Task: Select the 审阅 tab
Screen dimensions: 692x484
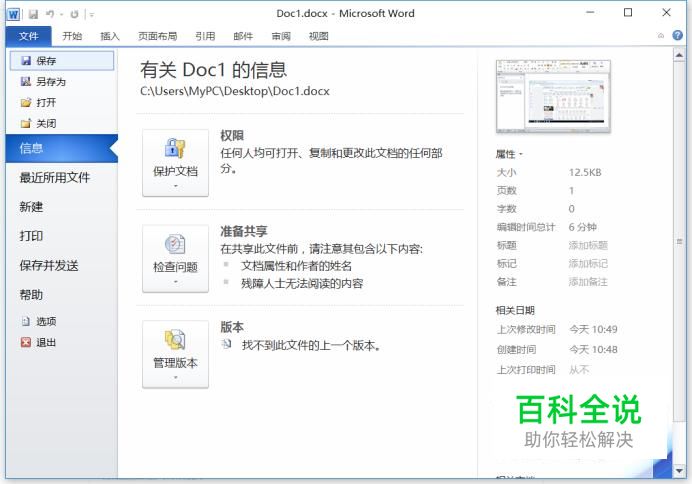Action: point(281,36)
